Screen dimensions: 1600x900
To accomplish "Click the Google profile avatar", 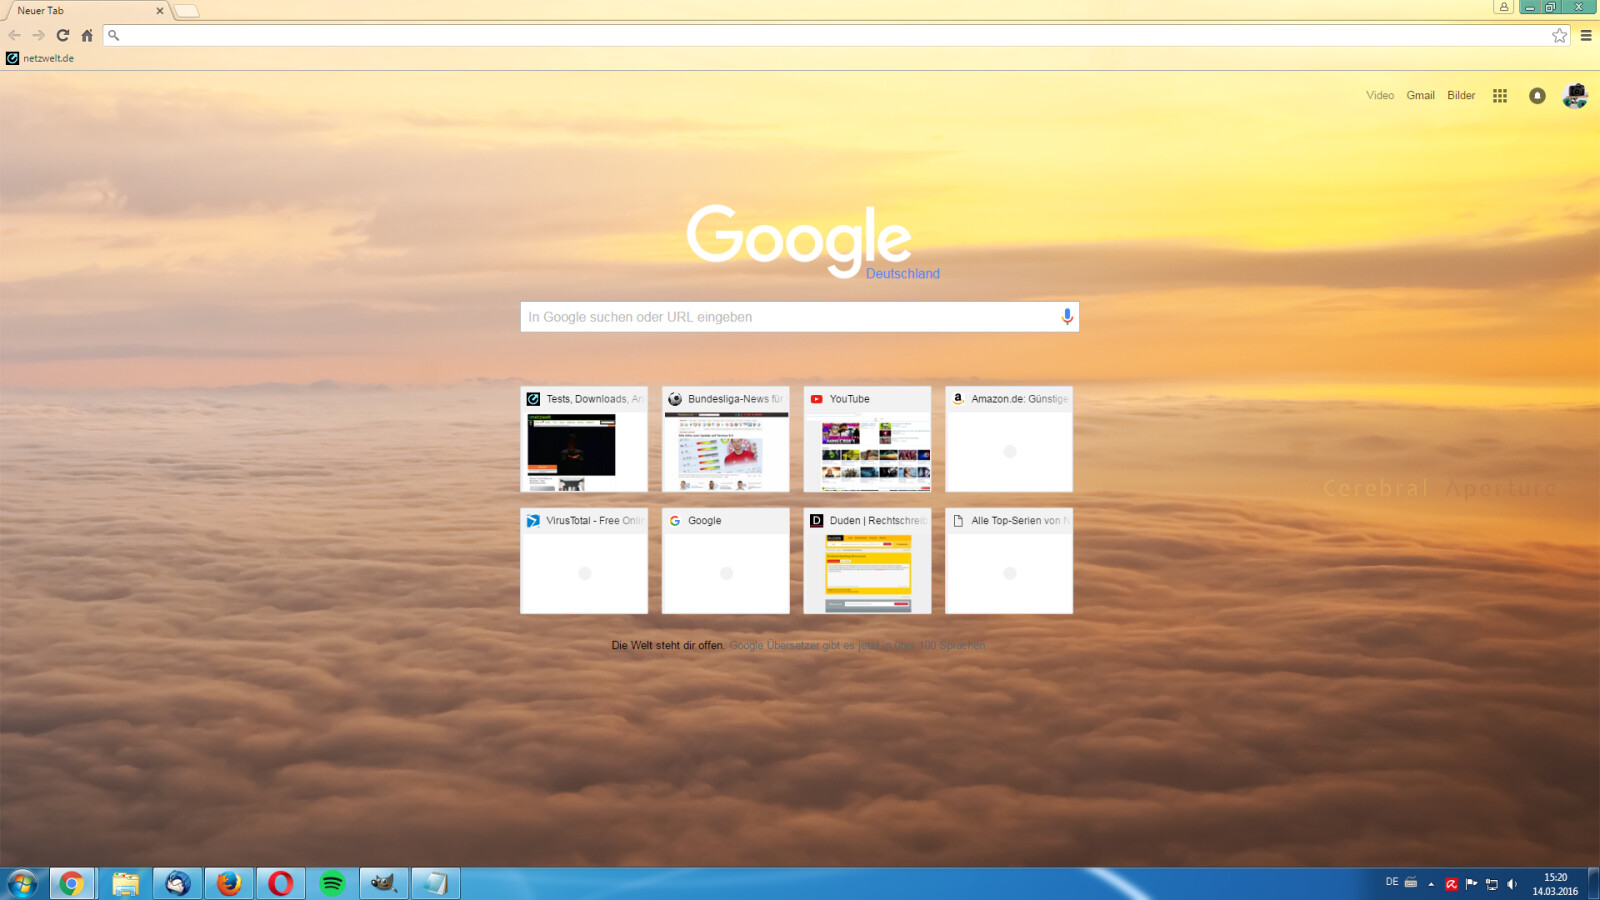I will click(x=1575, y=95).
